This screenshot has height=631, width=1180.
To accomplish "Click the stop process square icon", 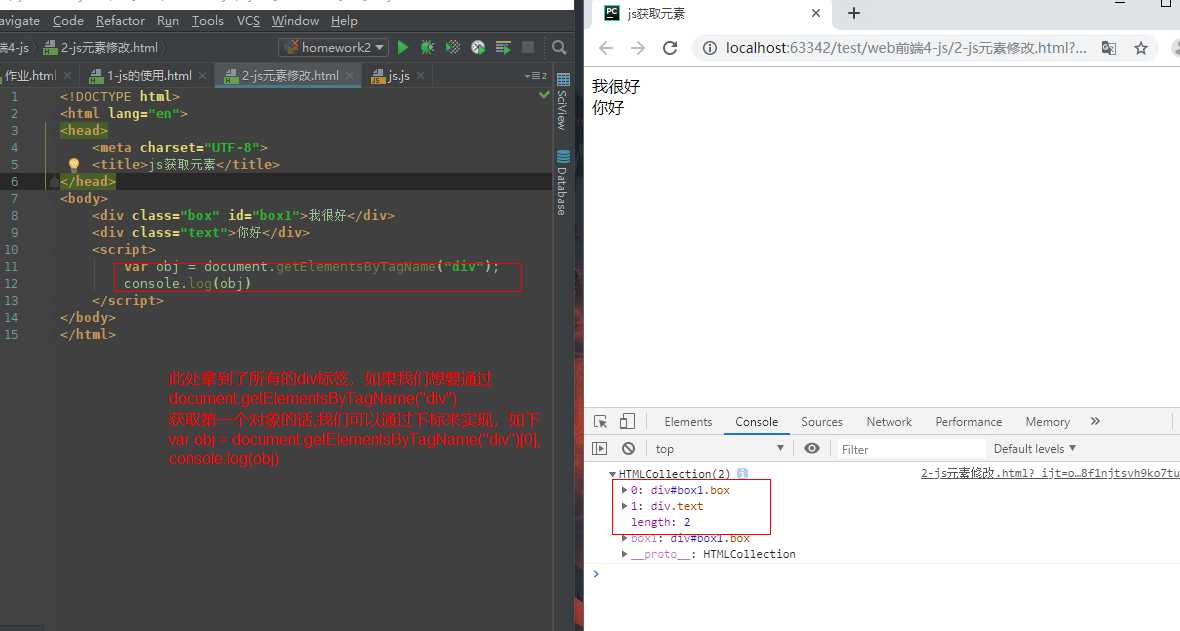I will coord(528,47).
